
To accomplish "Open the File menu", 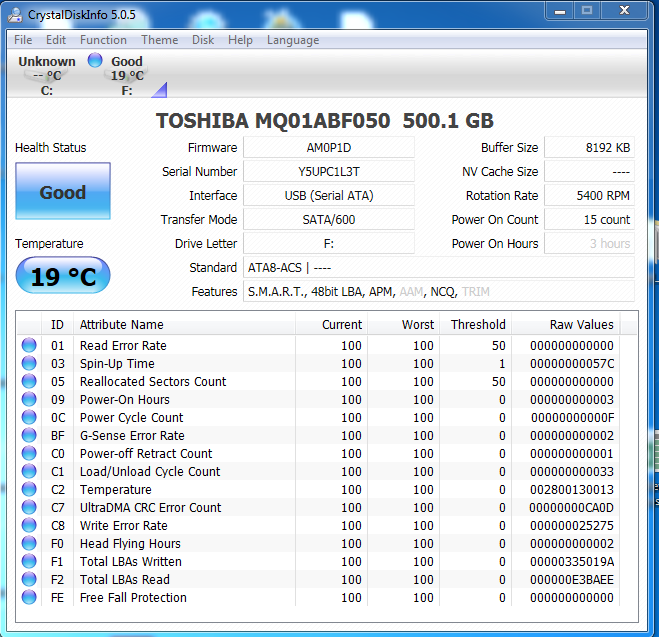I will click(23, 40).
